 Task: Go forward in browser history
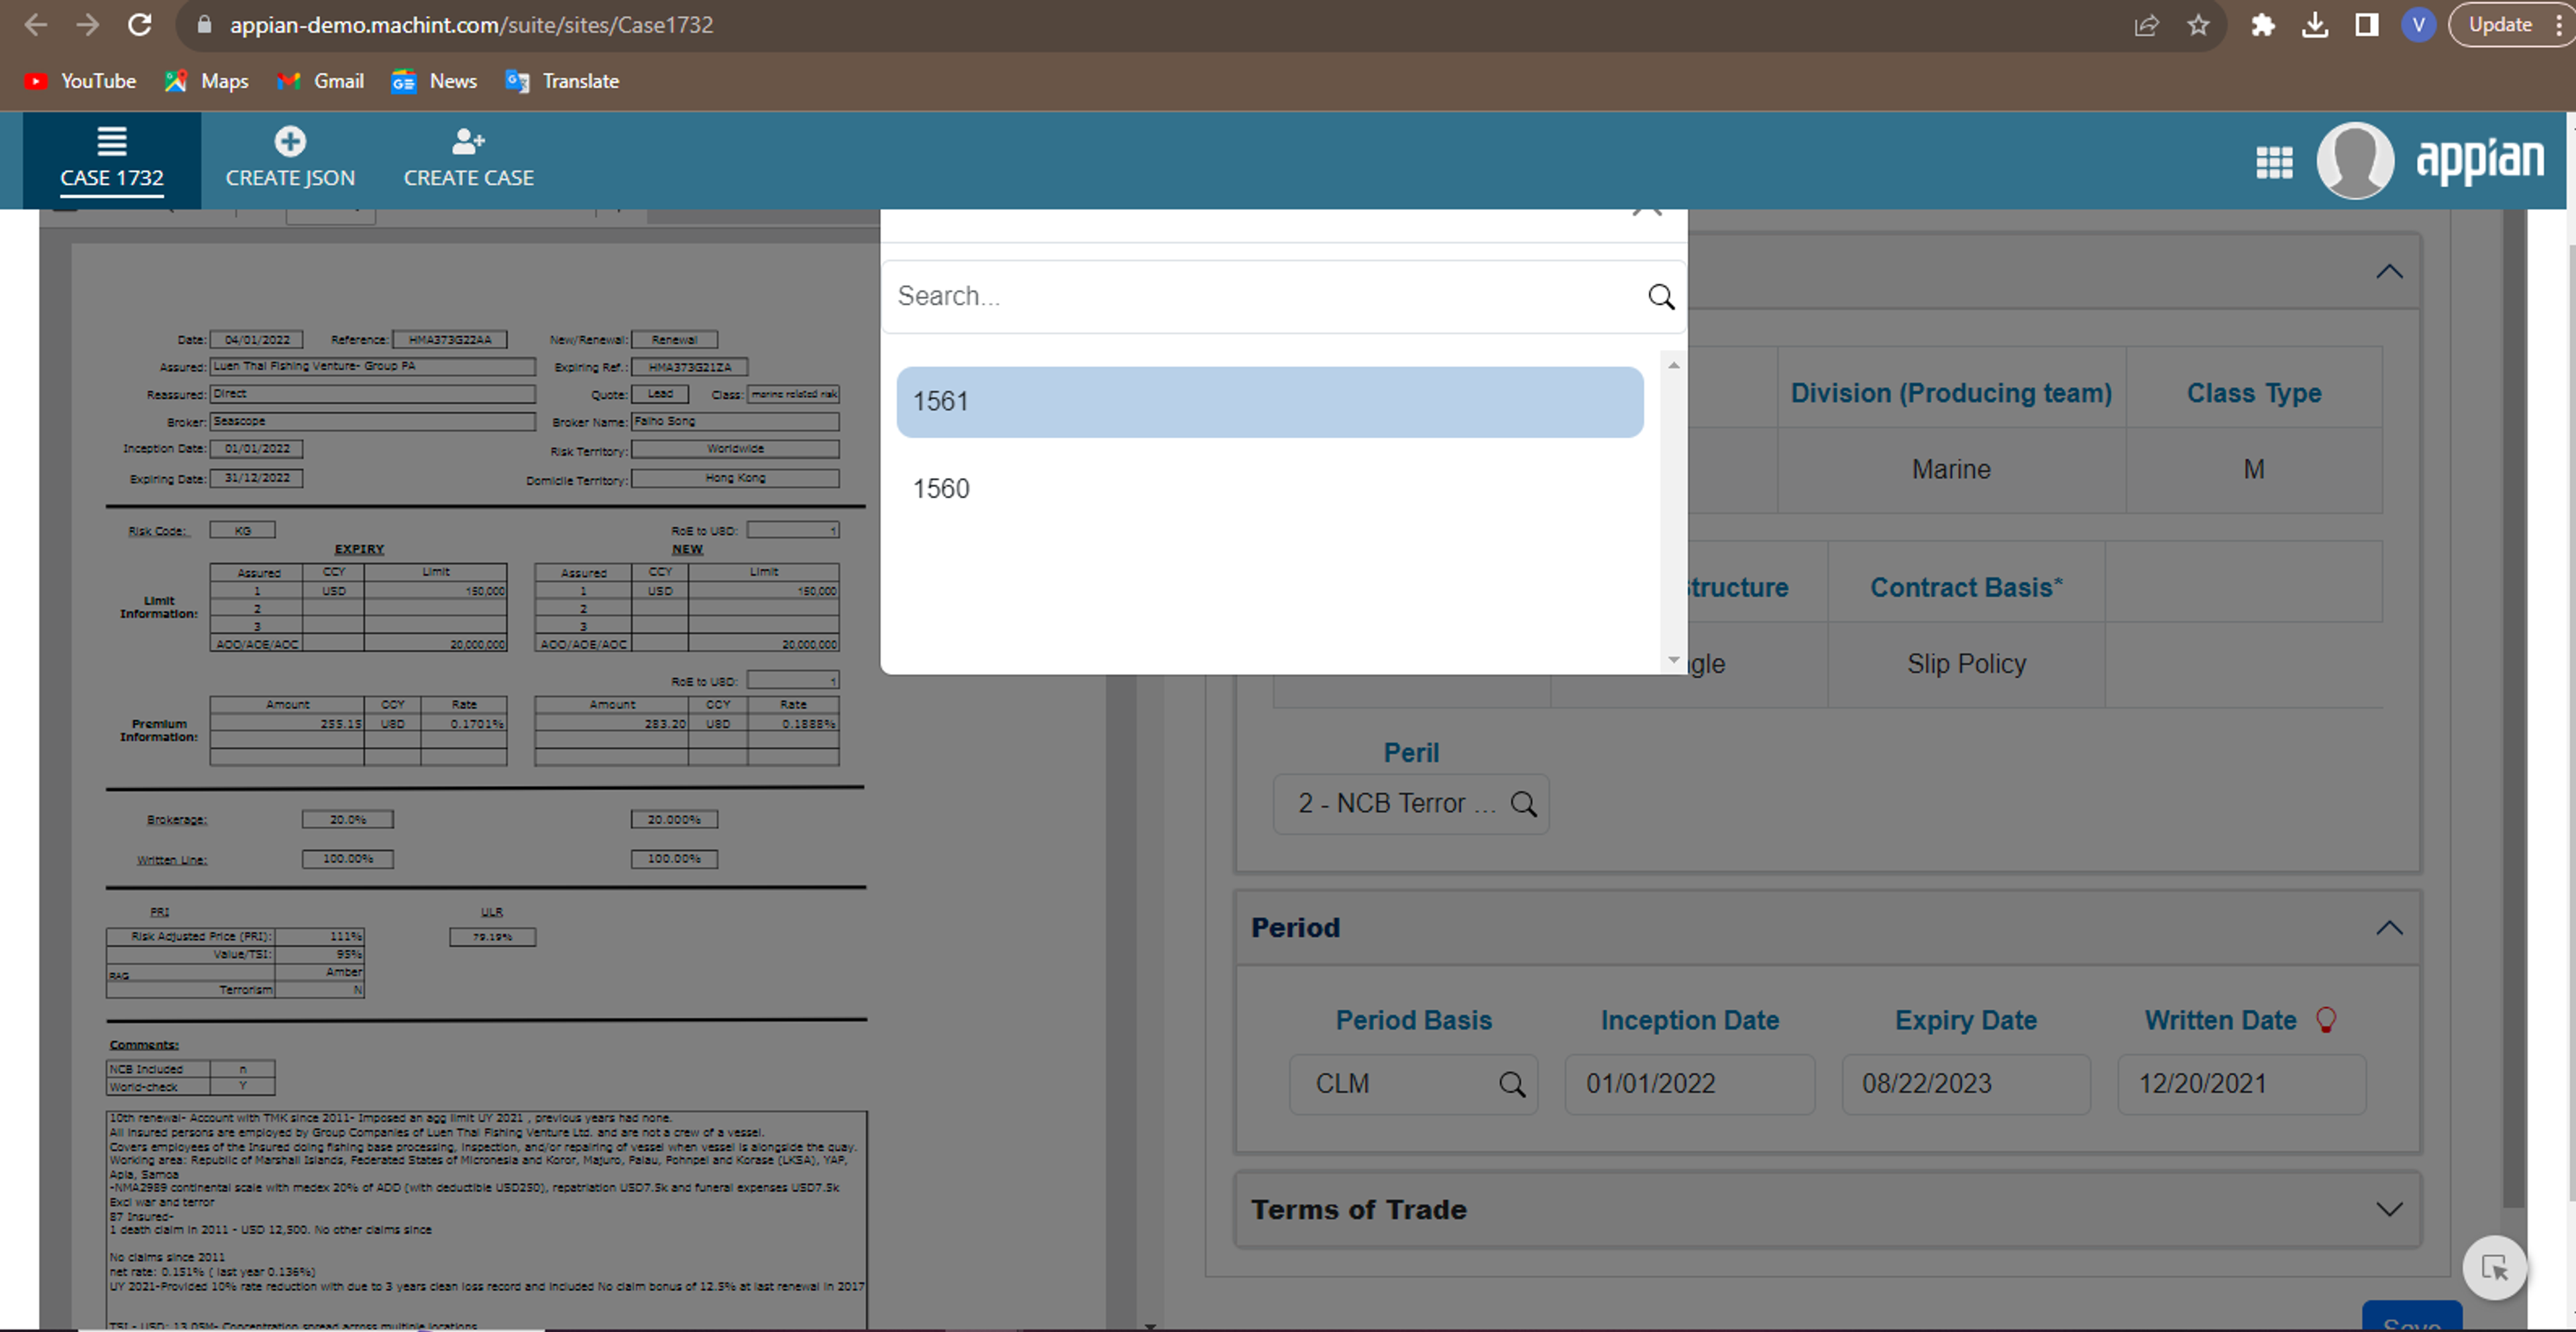pos(88,25)
